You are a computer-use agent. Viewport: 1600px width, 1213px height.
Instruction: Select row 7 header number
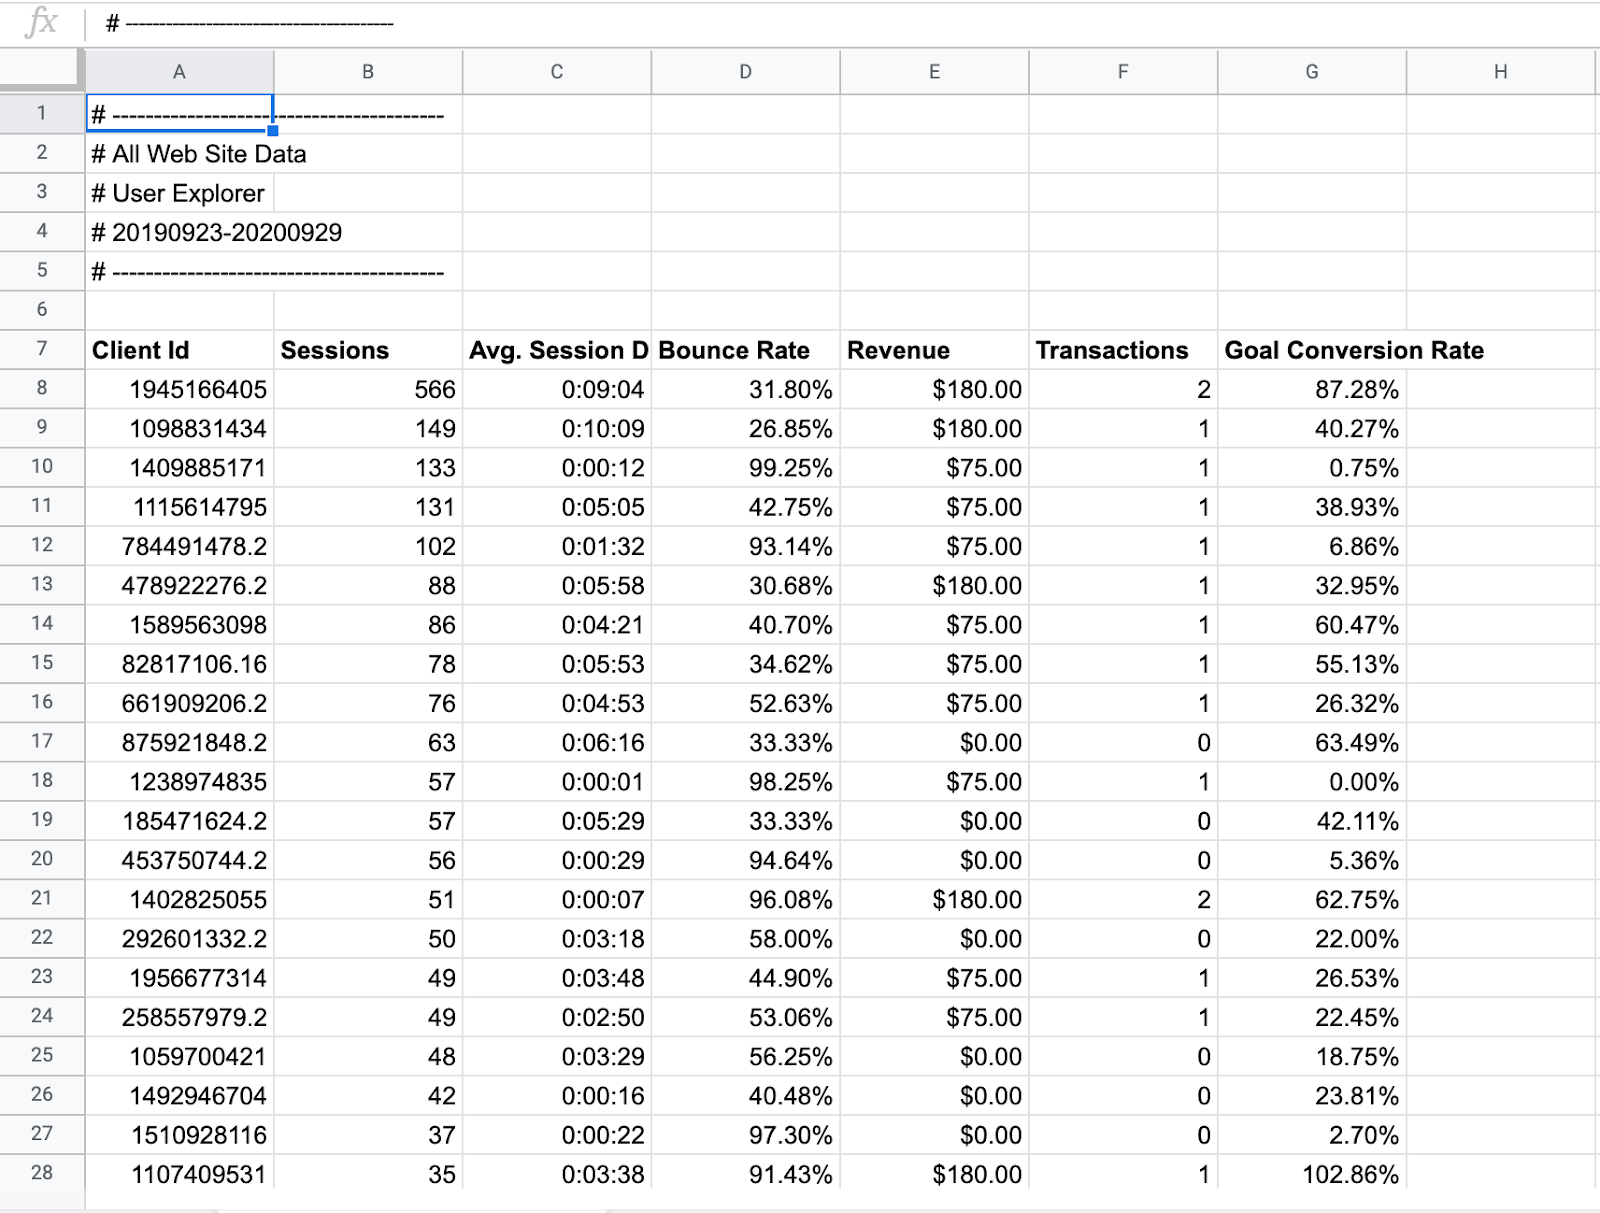pyautogui.click(x=42, y=349)
